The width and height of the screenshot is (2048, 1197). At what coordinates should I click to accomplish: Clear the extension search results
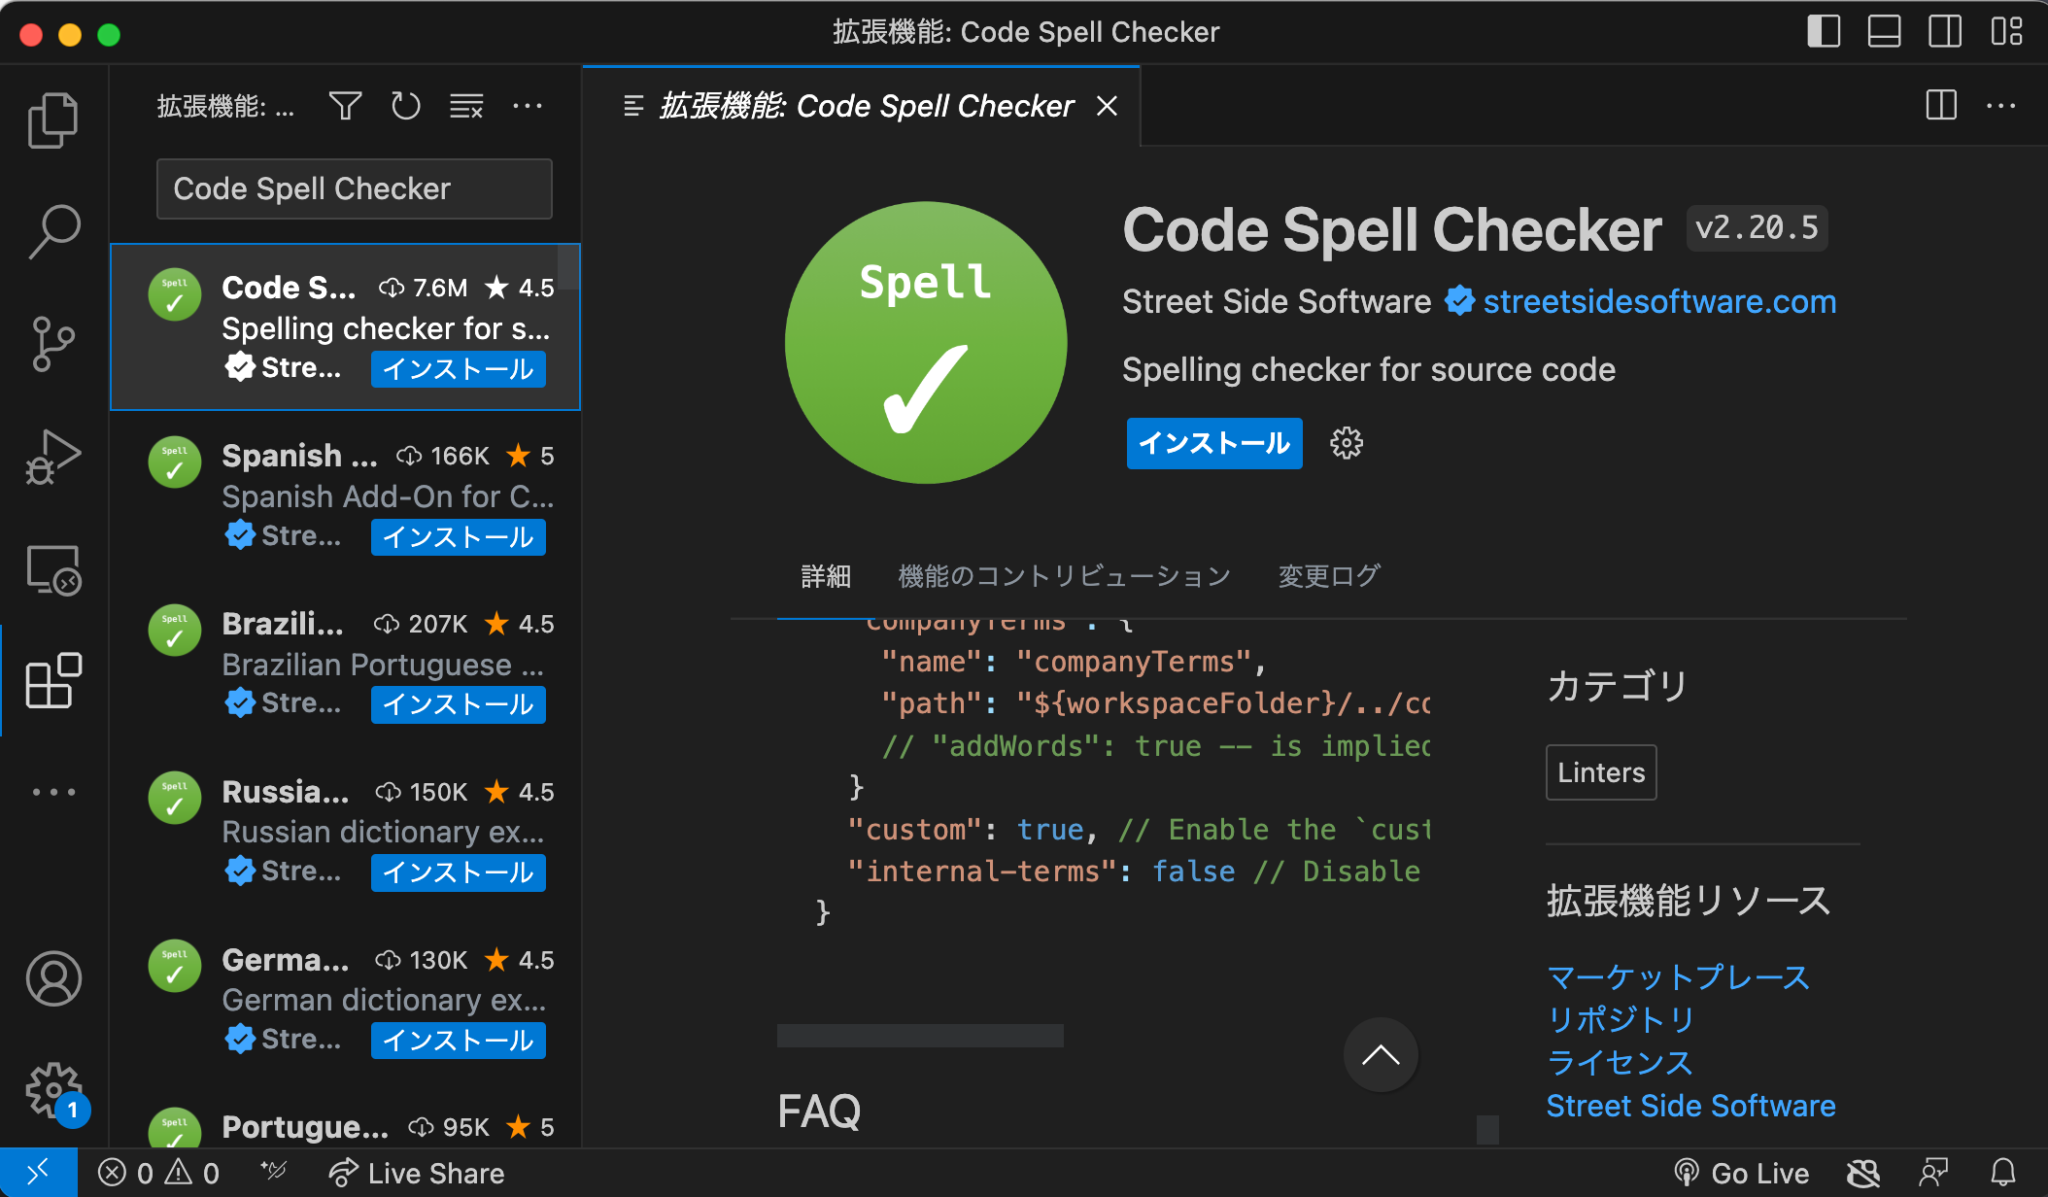click(x=465, y=105)
